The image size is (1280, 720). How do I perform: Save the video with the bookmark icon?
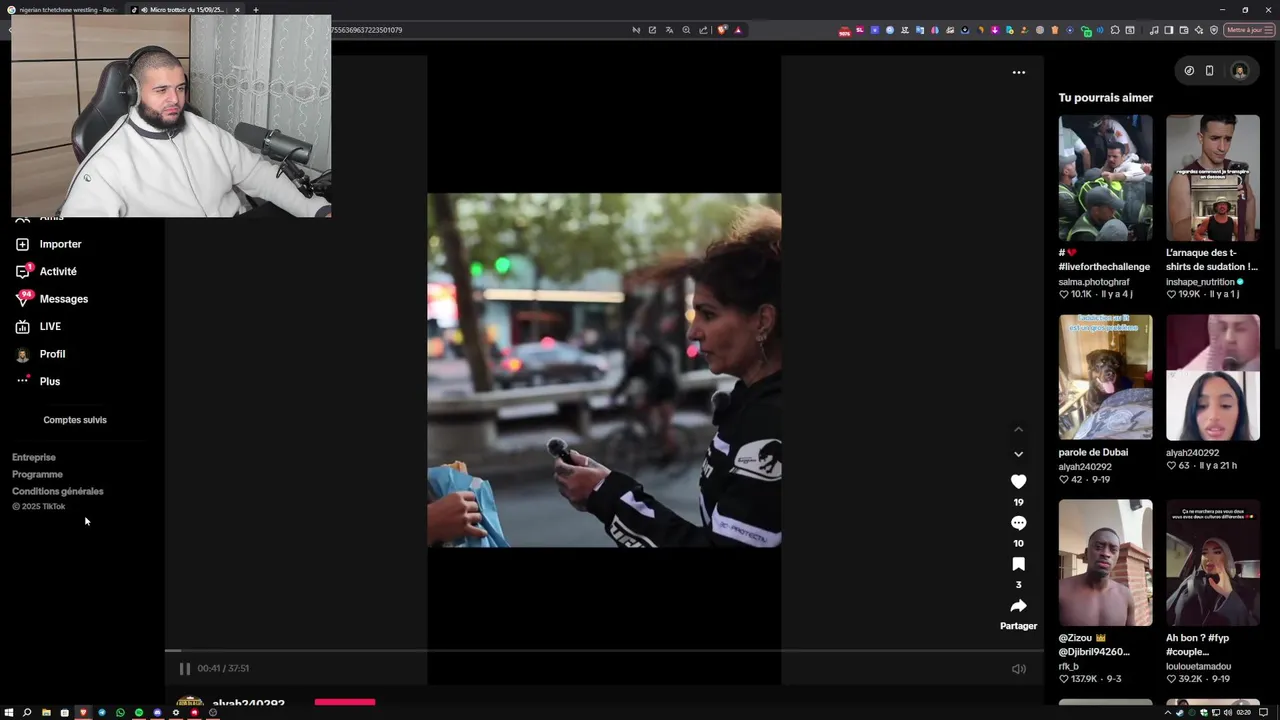point(1018,564)
